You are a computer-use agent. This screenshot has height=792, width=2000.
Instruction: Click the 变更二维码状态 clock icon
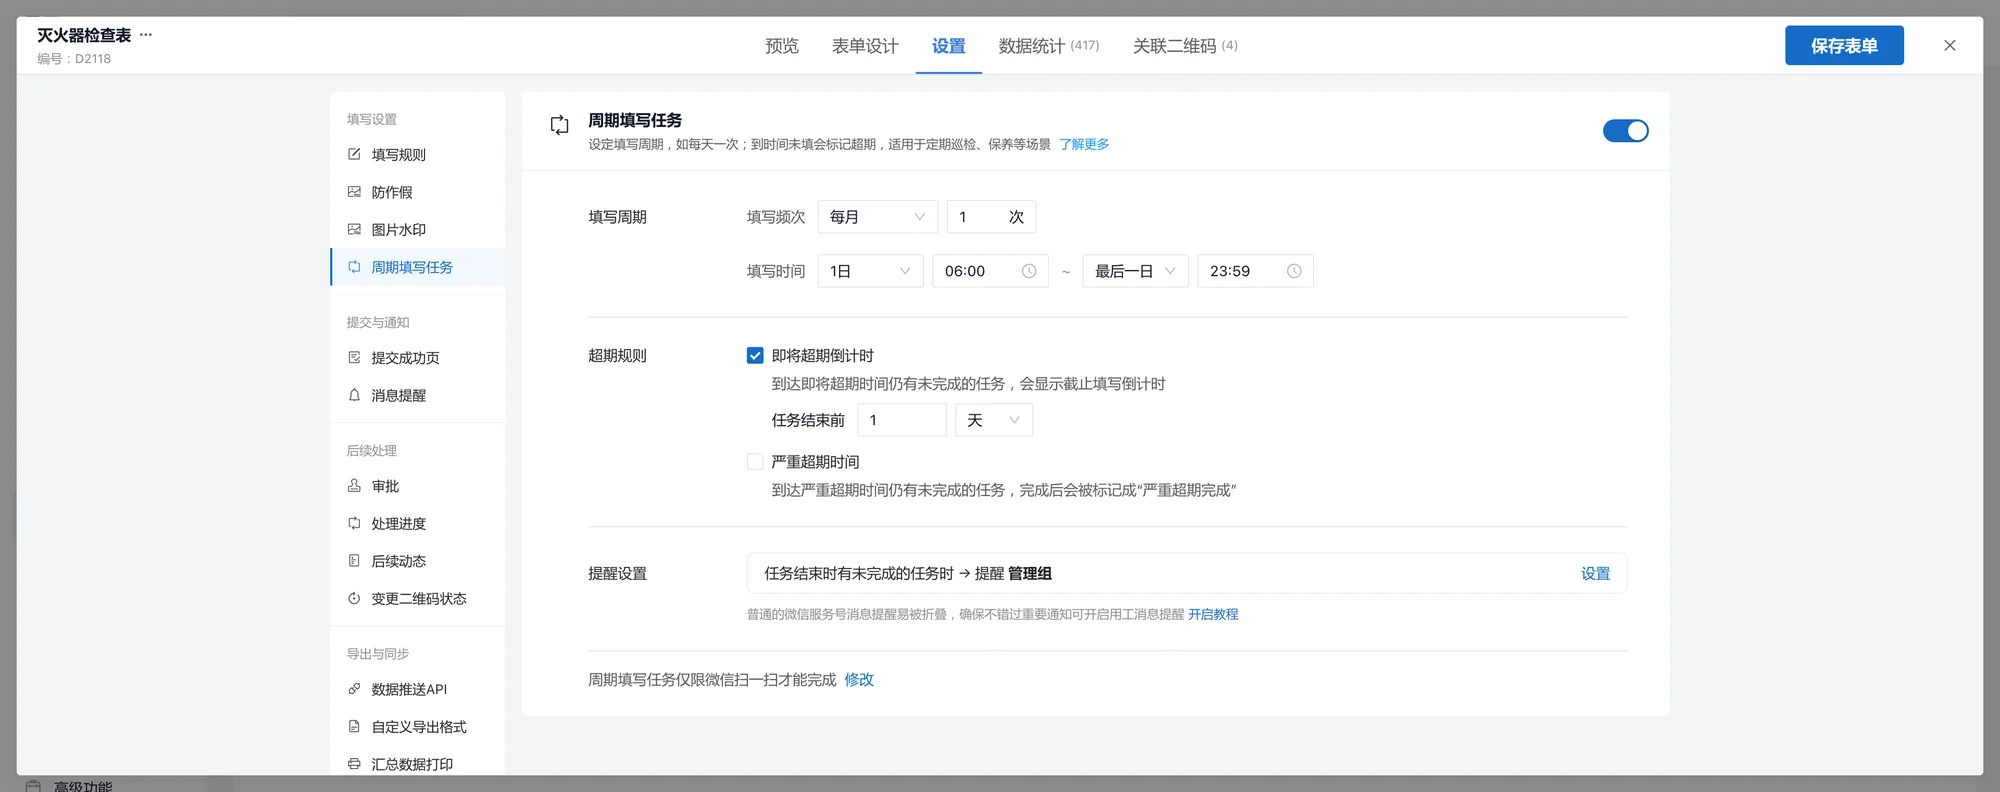pyautogui.click(x=354, y=598)
